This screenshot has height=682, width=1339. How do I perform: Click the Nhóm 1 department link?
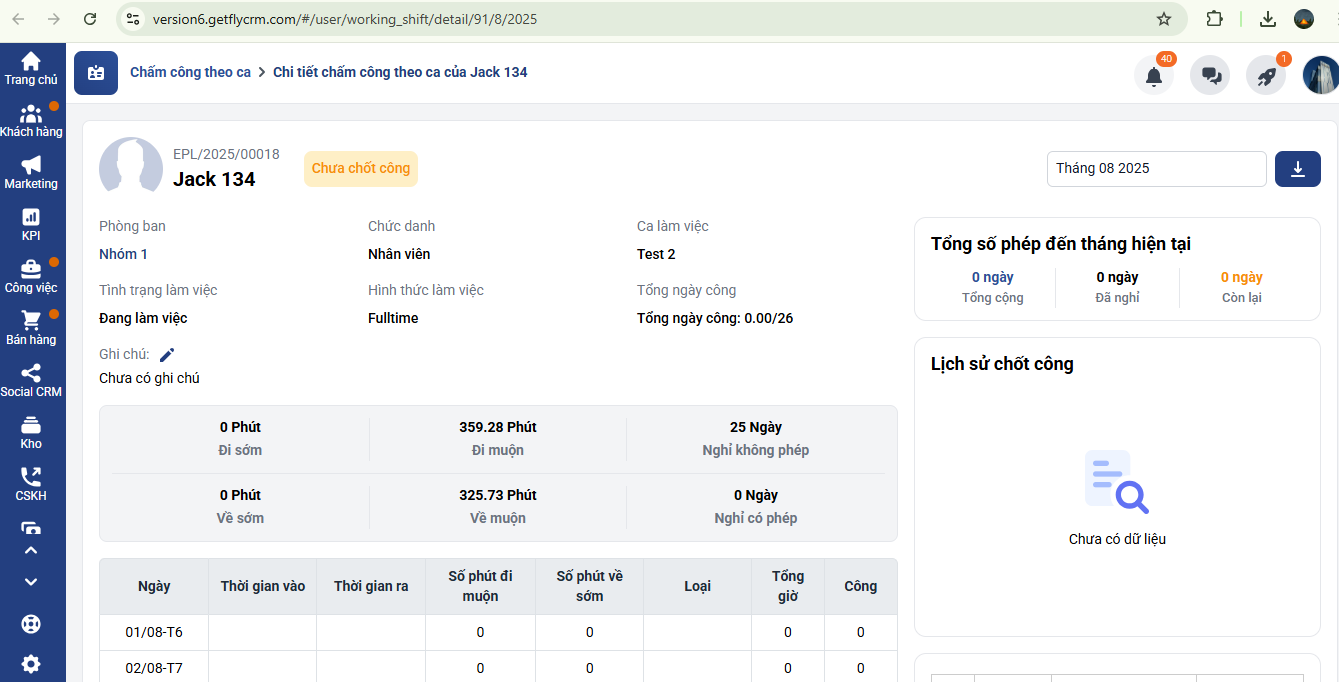[123, 254]
